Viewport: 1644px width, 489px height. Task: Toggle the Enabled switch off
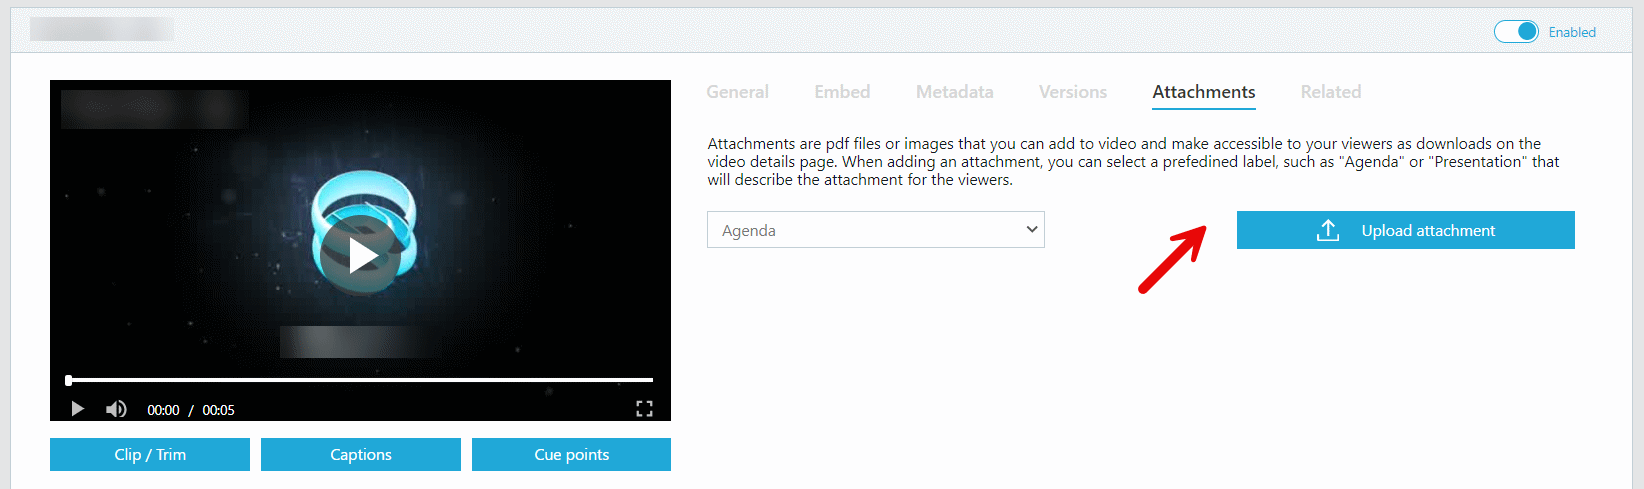point(1516,32)
